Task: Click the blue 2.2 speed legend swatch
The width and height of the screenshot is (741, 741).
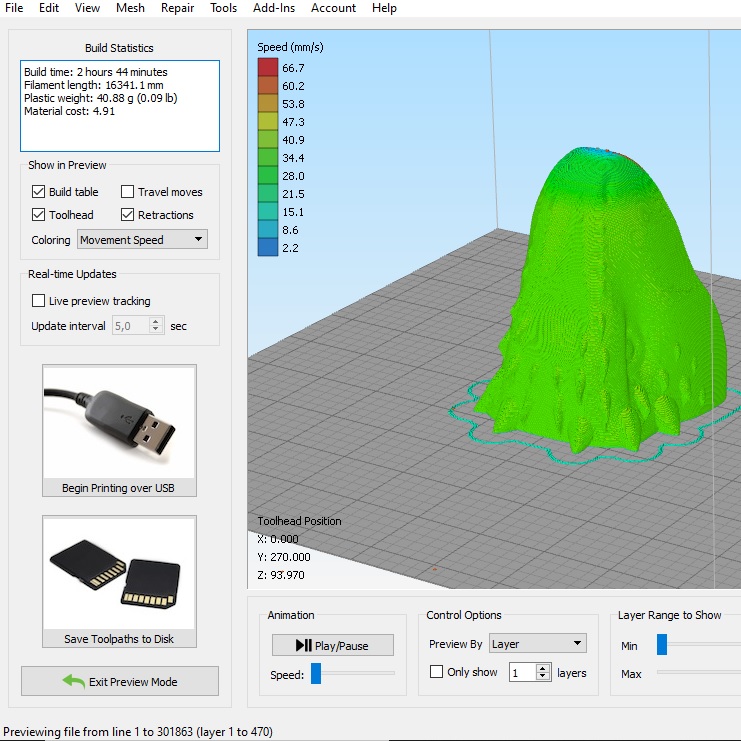Action: (268, 248)
